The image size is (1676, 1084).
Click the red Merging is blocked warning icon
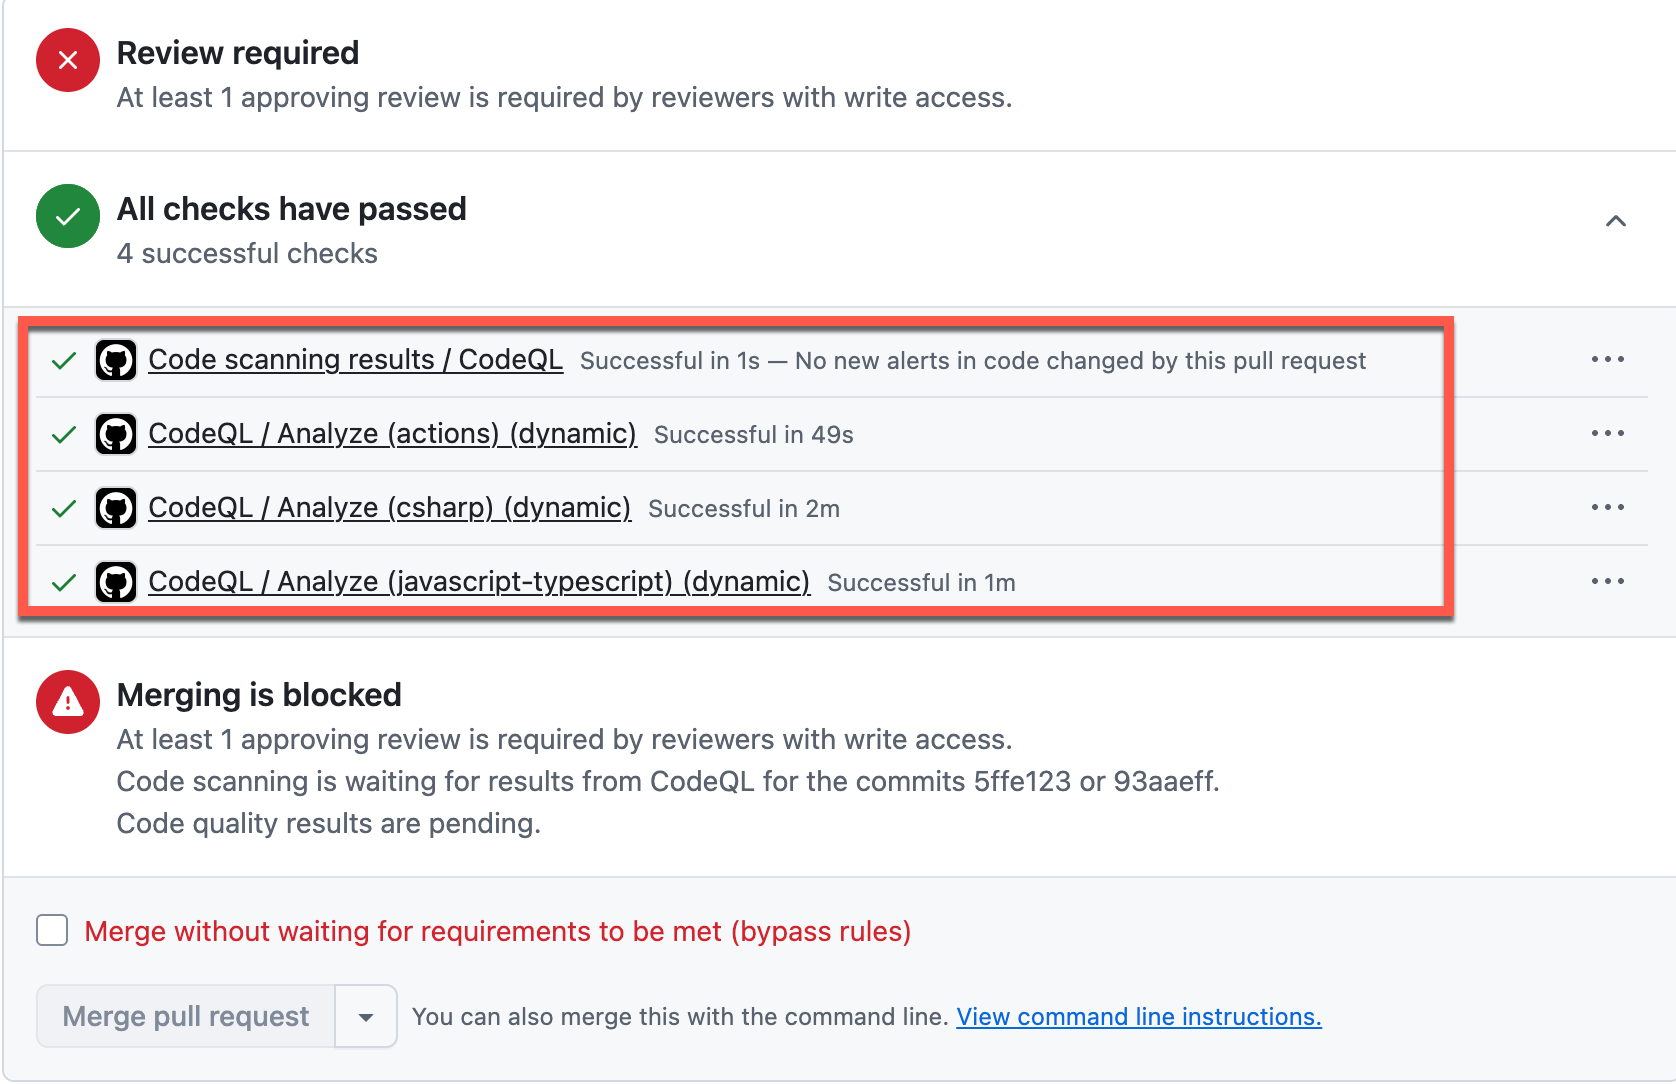coord(68,702)
